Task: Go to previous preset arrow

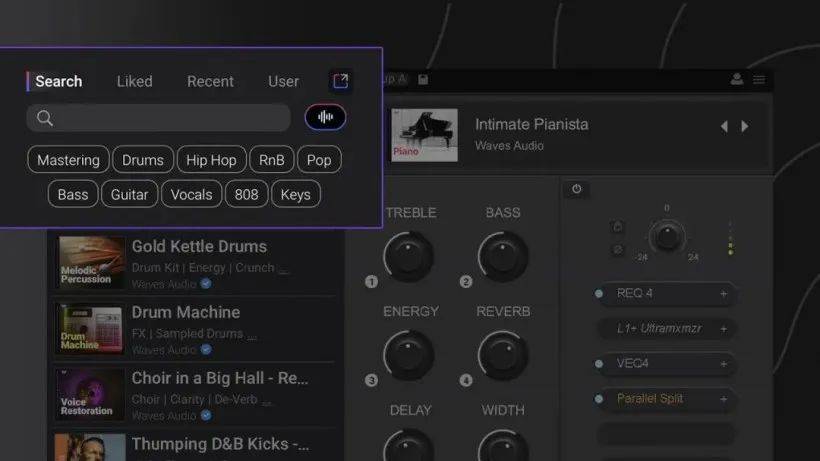Action: tap(724, 126)
